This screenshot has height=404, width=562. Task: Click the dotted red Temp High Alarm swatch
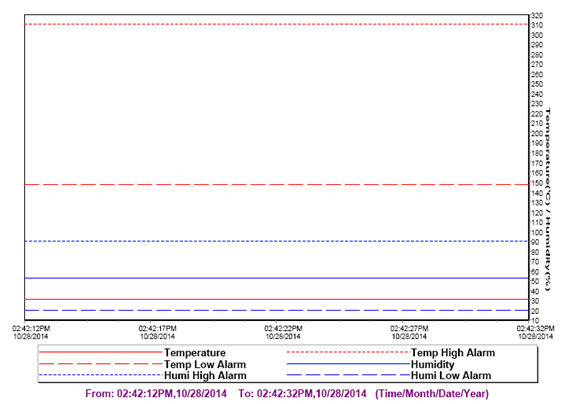348,352
